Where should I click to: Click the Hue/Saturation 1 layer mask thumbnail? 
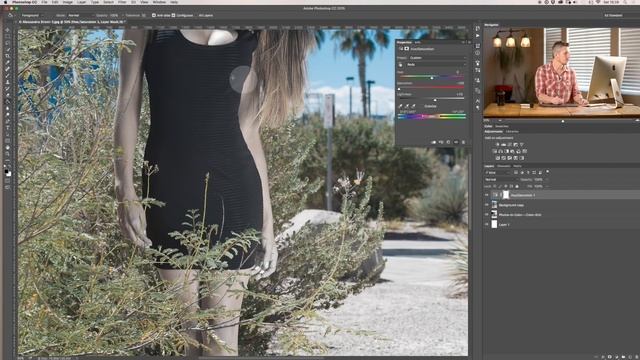point(506,195)
